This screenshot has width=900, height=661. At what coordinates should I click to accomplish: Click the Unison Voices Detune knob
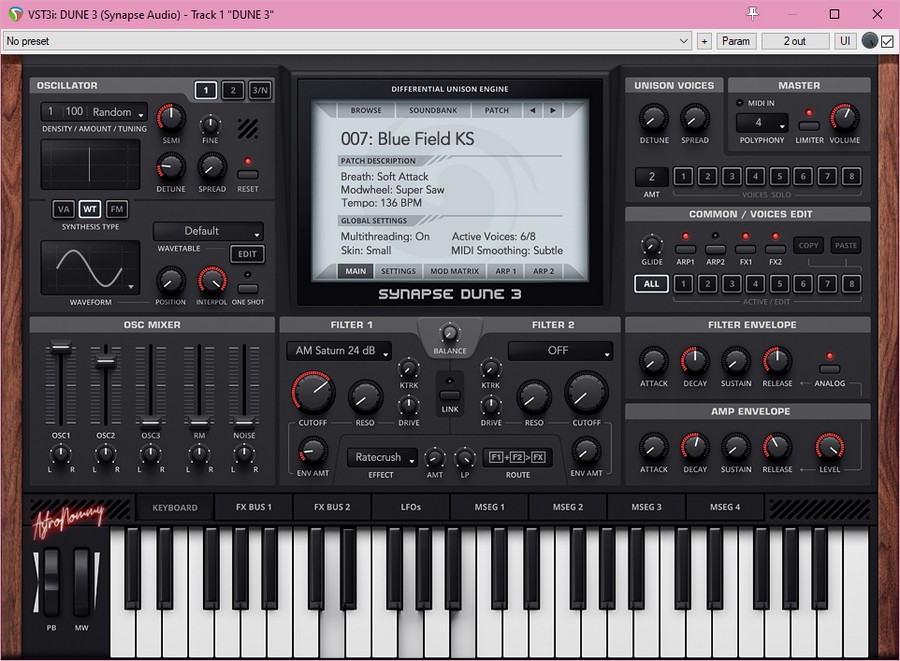654,118
